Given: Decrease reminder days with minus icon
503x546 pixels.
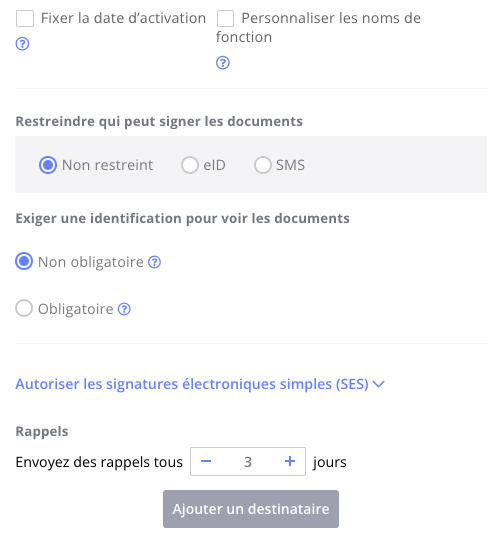Looking at the screenshot, I should point(206,462).
